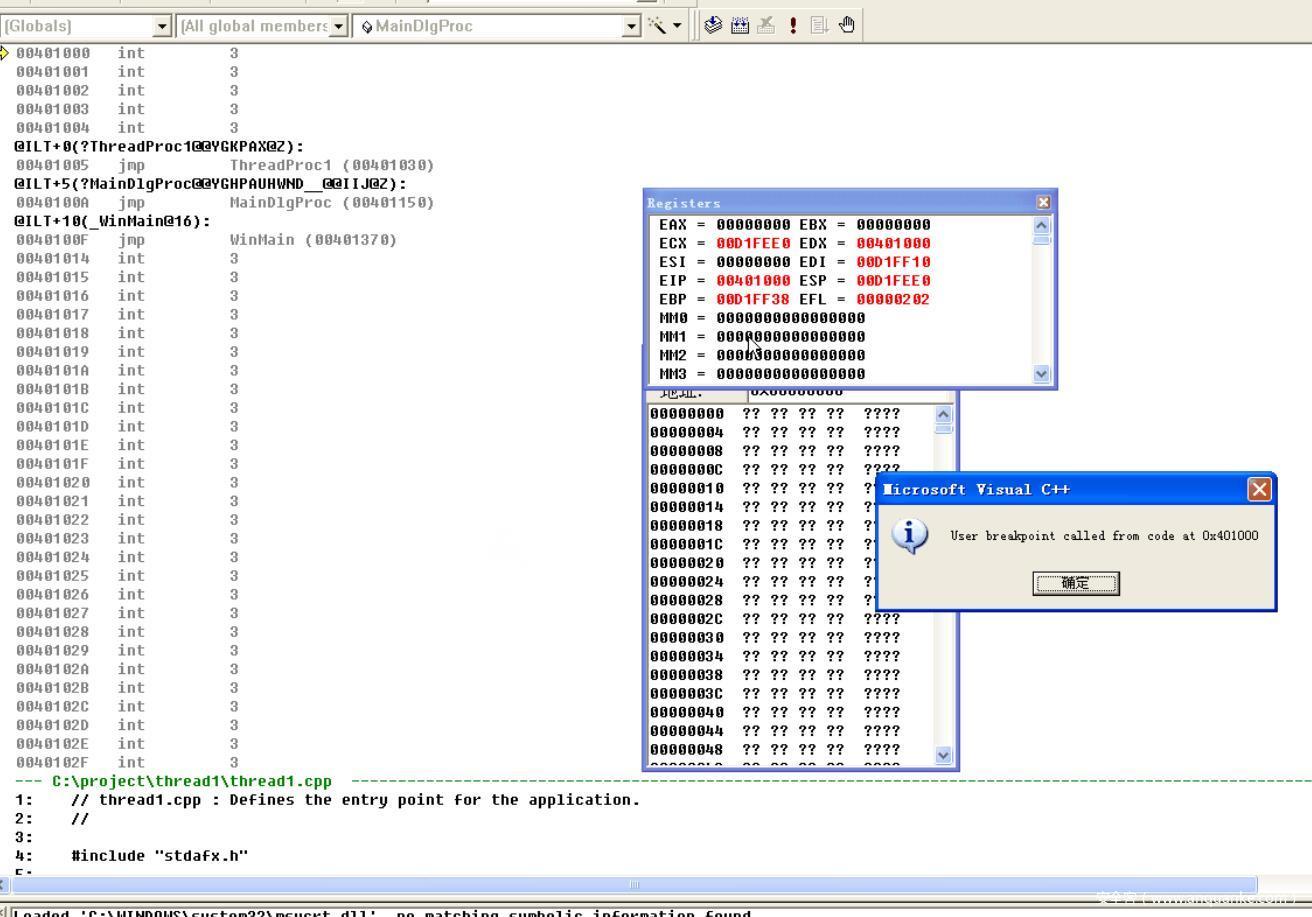Expand the All global members filter dropdown
This screenshot has height=917, width=1312.
click(340, 25)
